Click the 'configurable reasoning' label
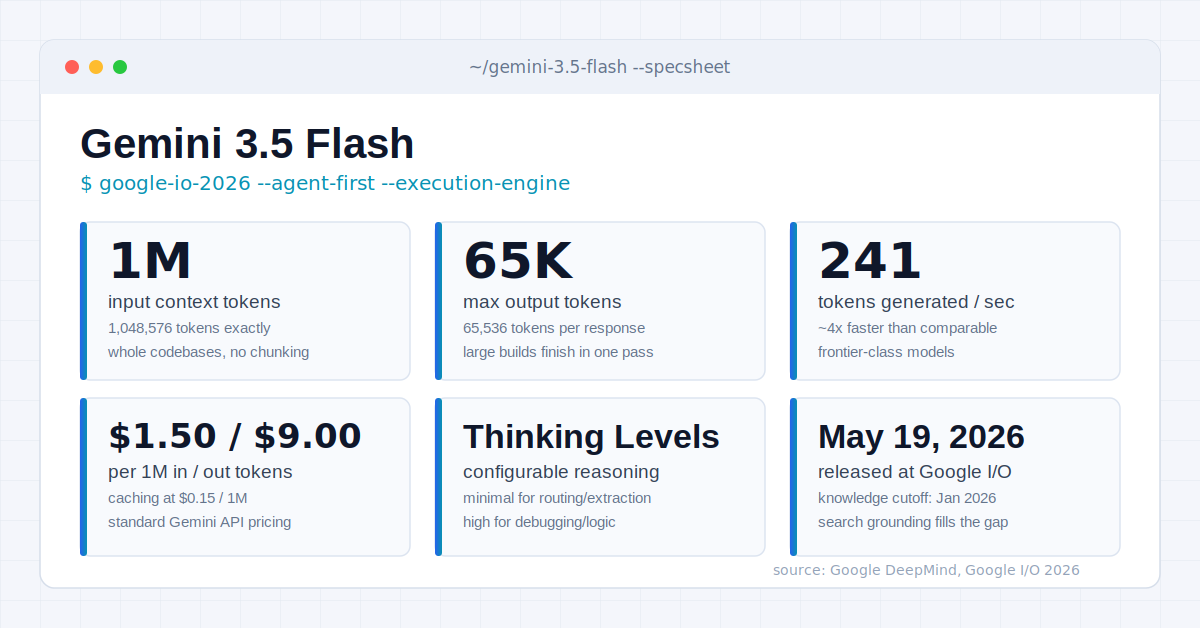 point(561,472)
